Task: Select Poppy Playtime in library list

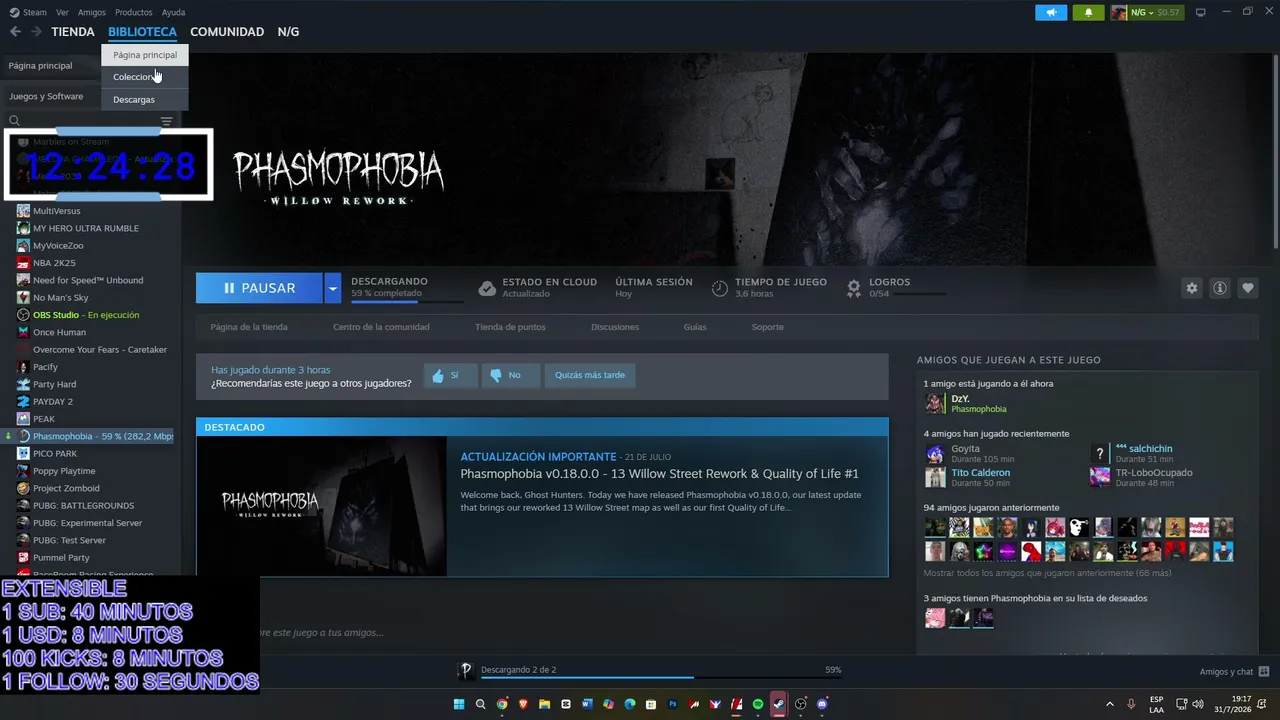Action: pos(64,471)
